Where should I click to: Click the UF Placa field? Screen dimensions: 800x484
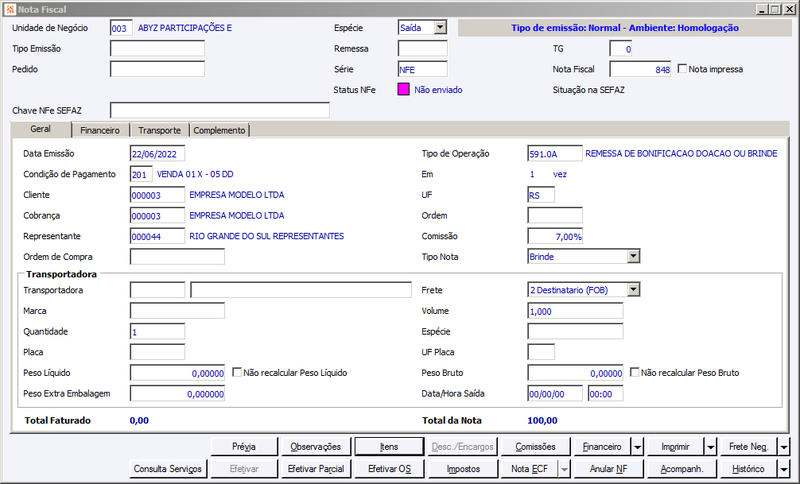tap(541, 352)
